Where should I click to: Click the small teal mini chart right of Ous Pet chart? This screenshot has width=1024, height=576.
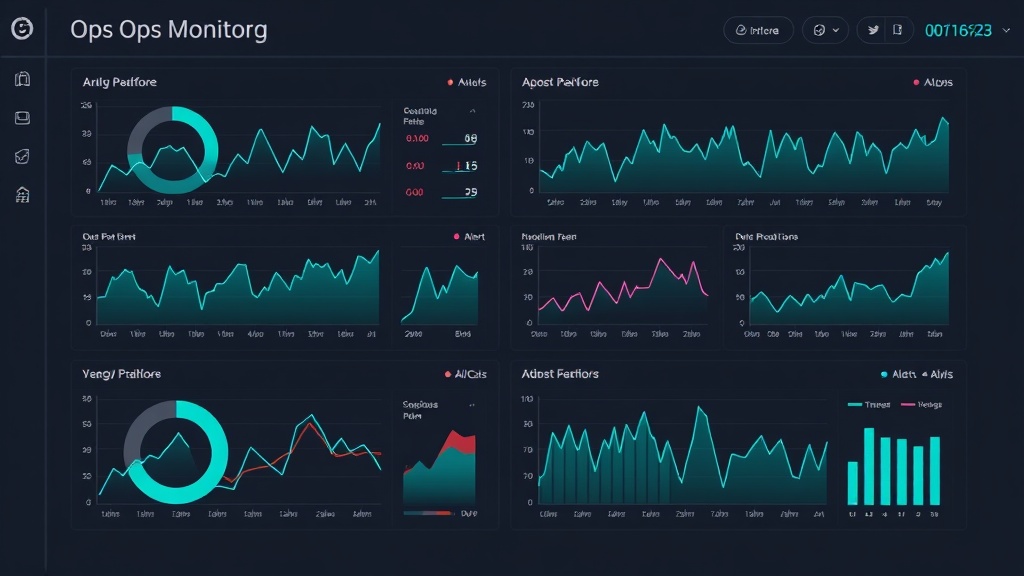(x=440, y=295)
